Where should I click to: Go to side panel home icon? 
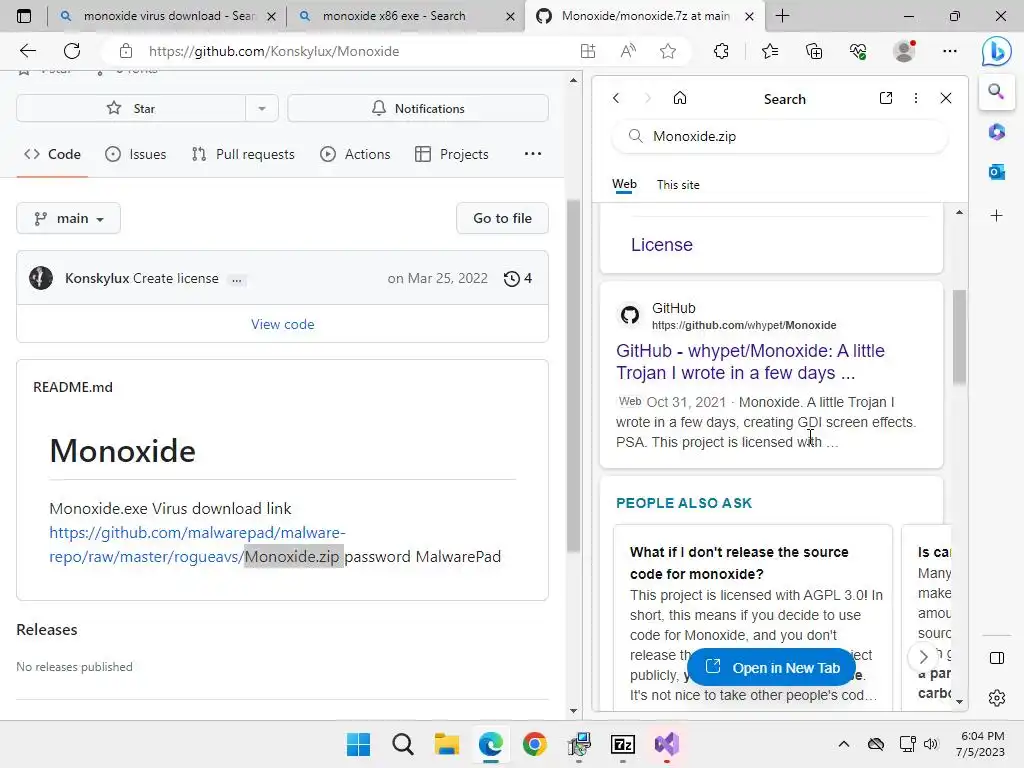(x=680, y=98)
